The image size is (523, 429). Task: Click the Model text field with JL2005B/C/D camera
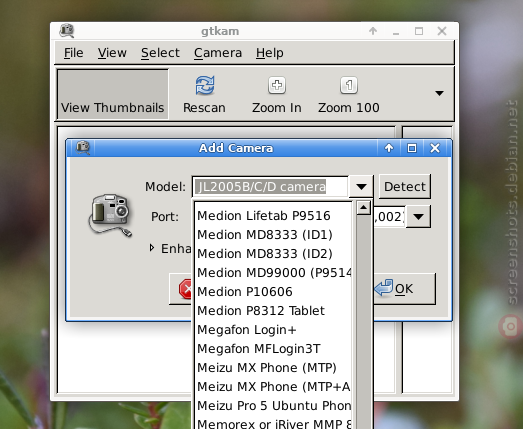point(270,186)
